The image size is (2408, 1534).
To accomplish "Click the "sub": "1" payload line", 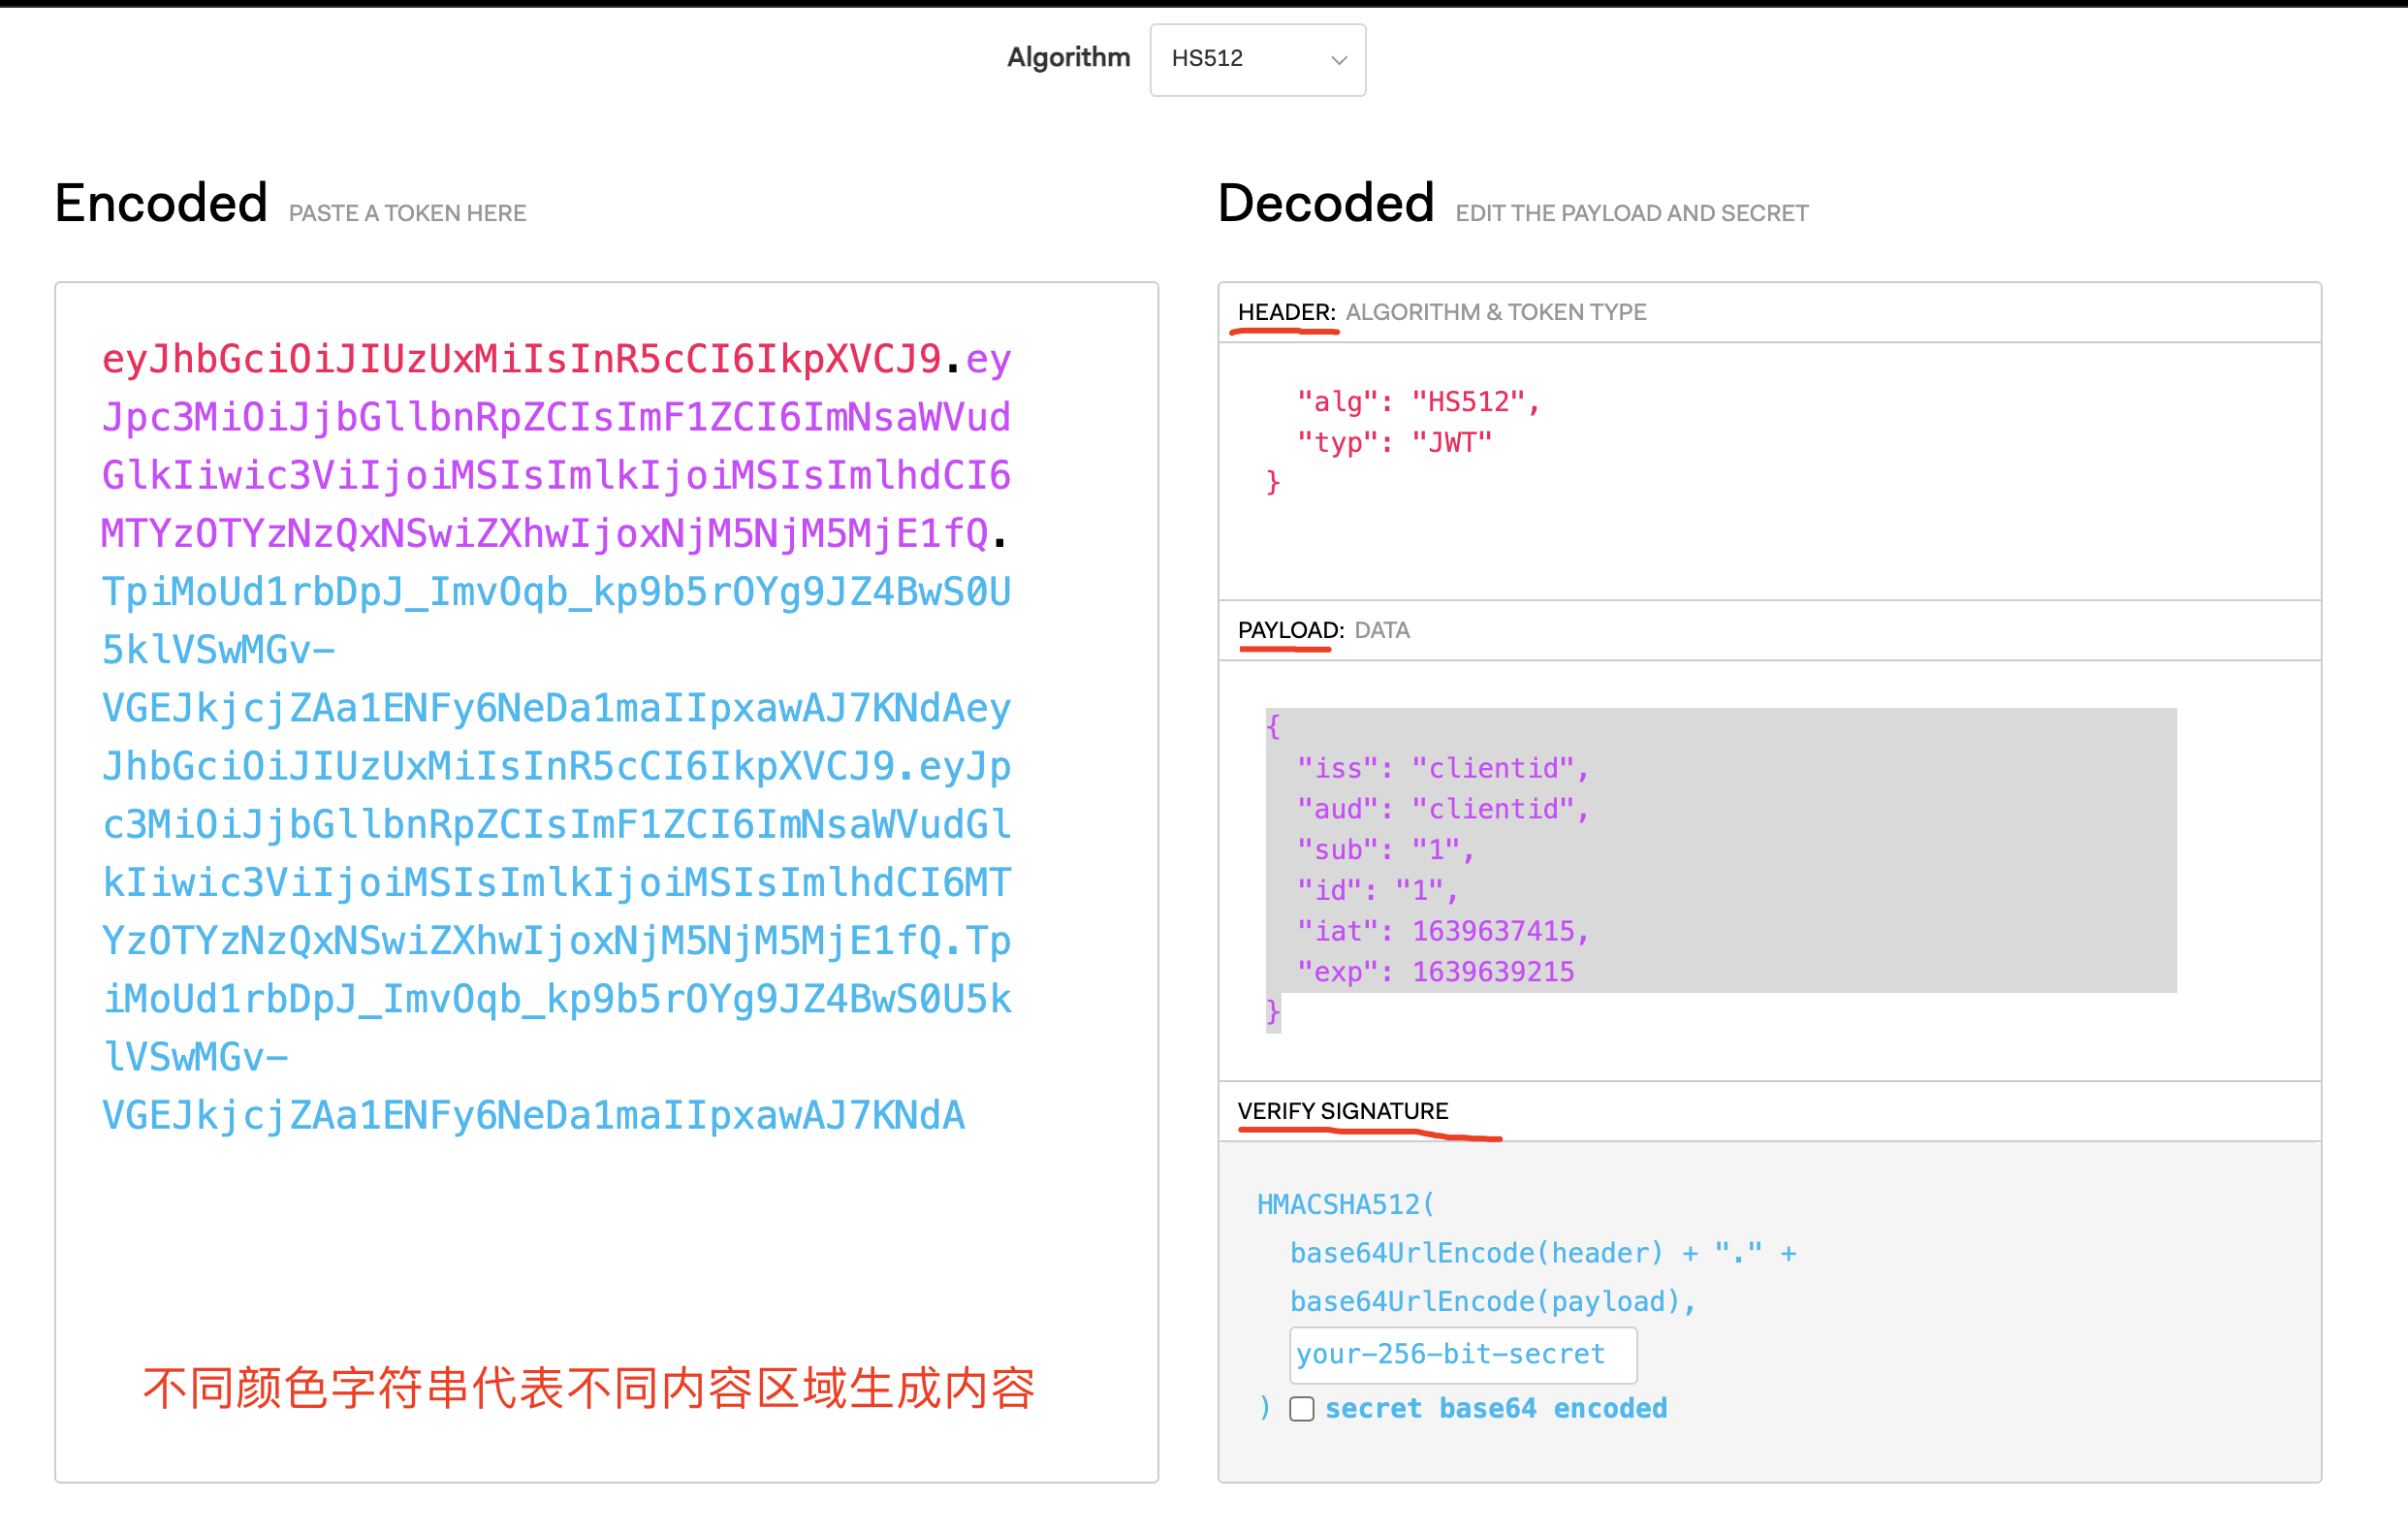I will click(1384, 849).
